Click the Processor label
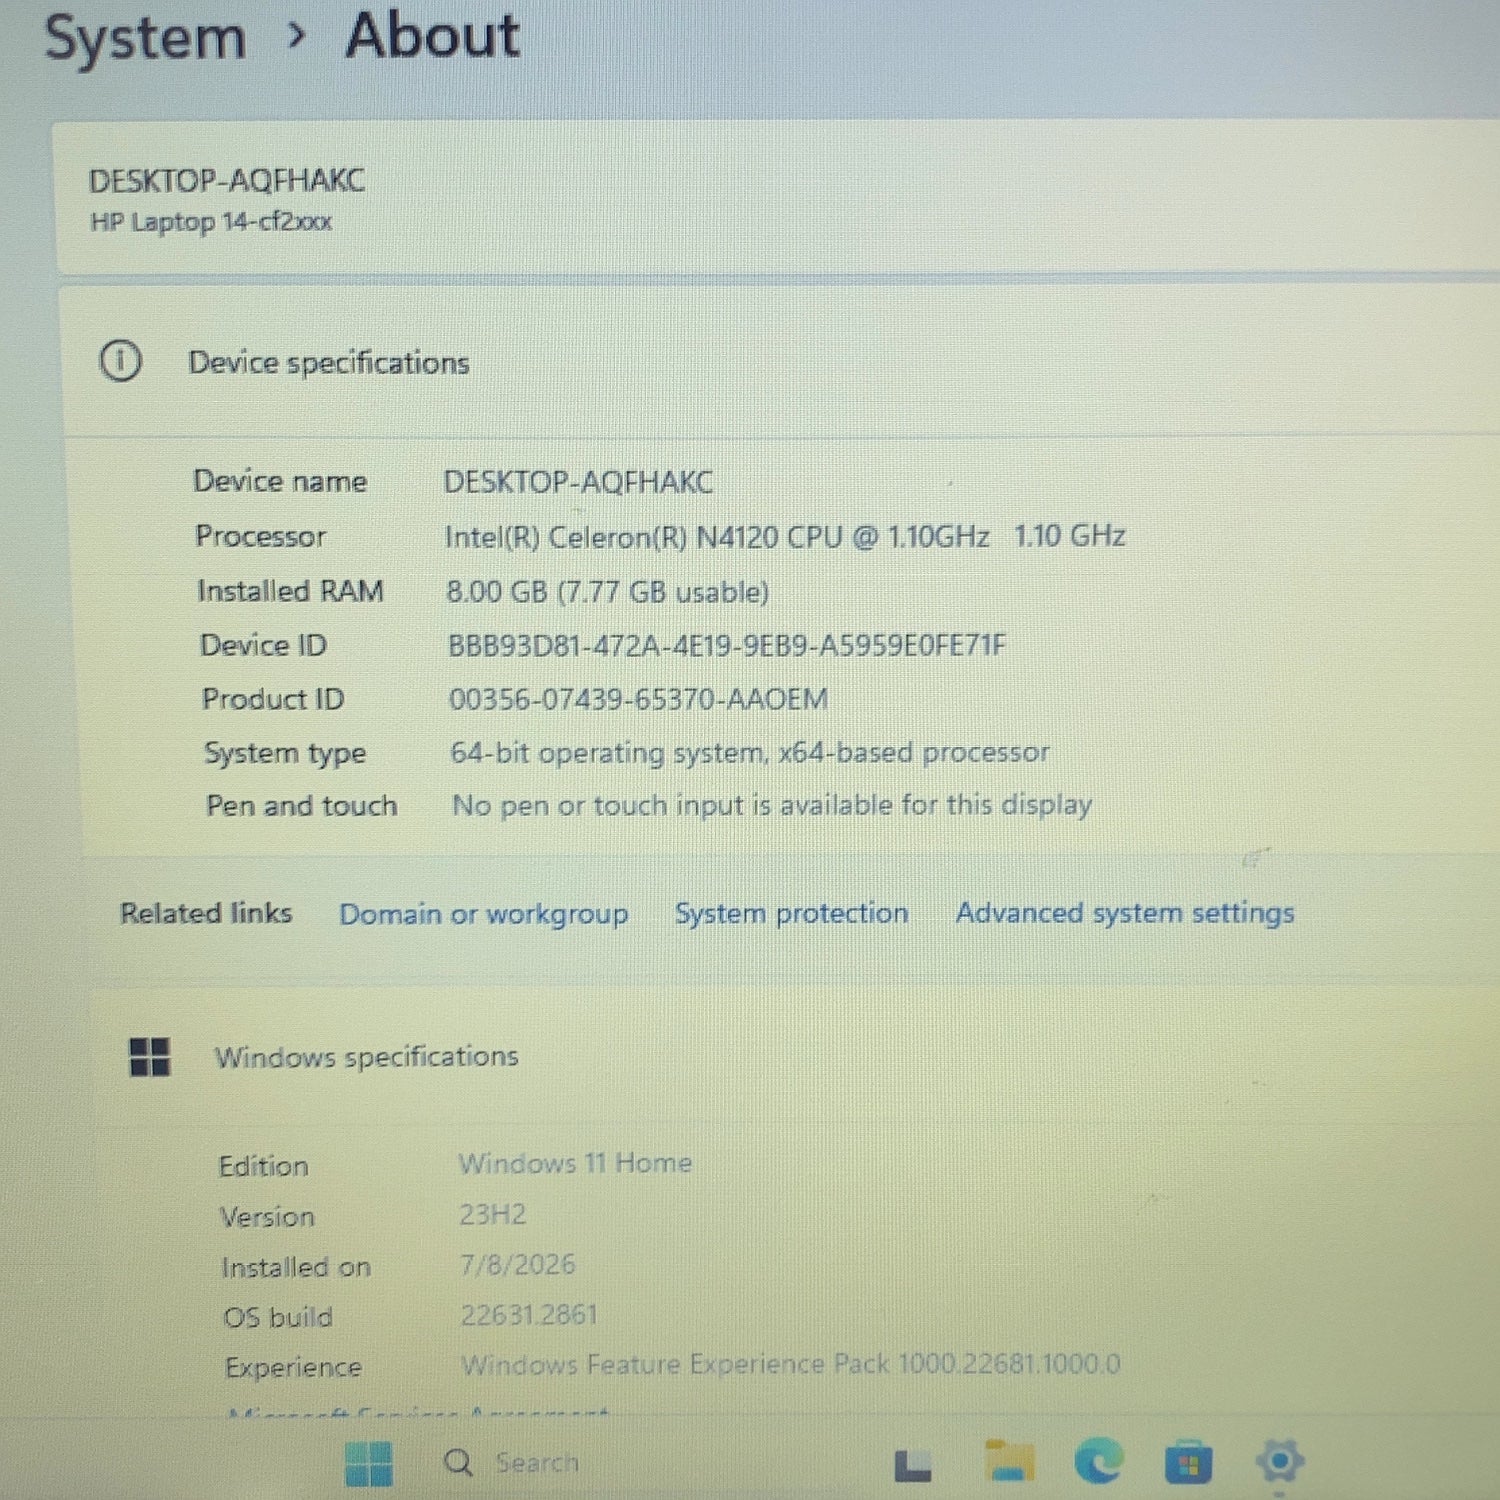1500x1500 pixels. click(x=260, y=536)
